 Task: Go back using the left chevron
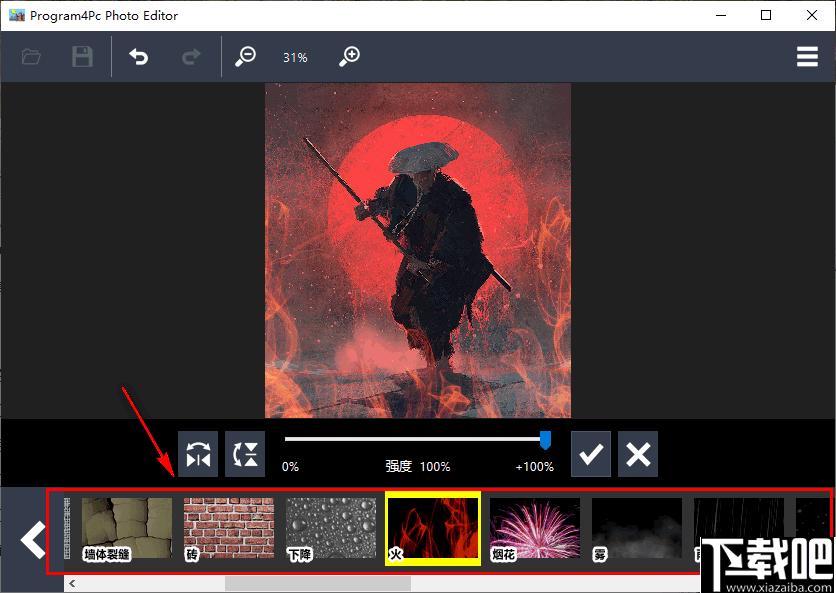click(33, 539)
